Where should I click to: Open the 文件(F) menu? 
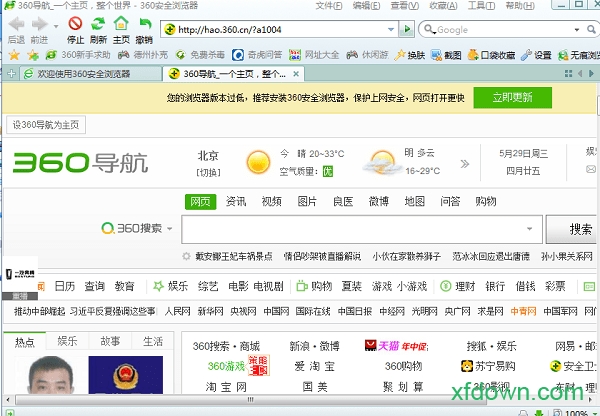tap(327, 6)
